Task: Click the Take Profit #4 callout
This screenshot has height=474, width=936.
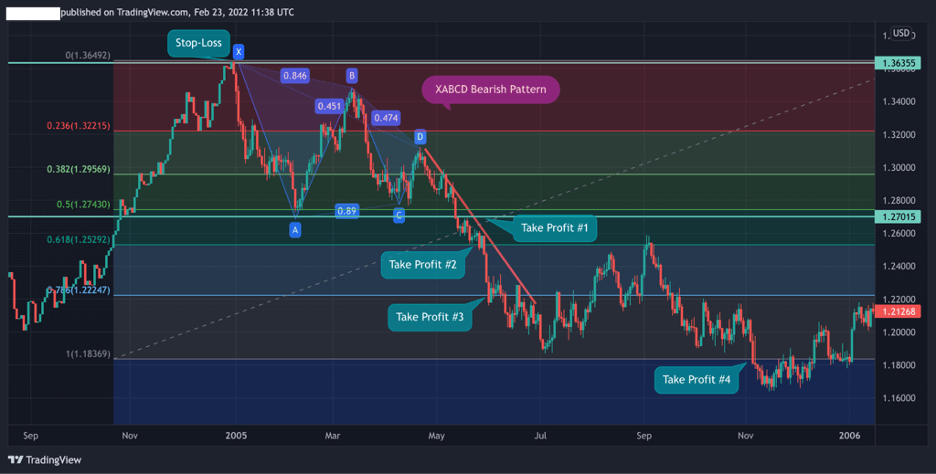Action: 697,380
